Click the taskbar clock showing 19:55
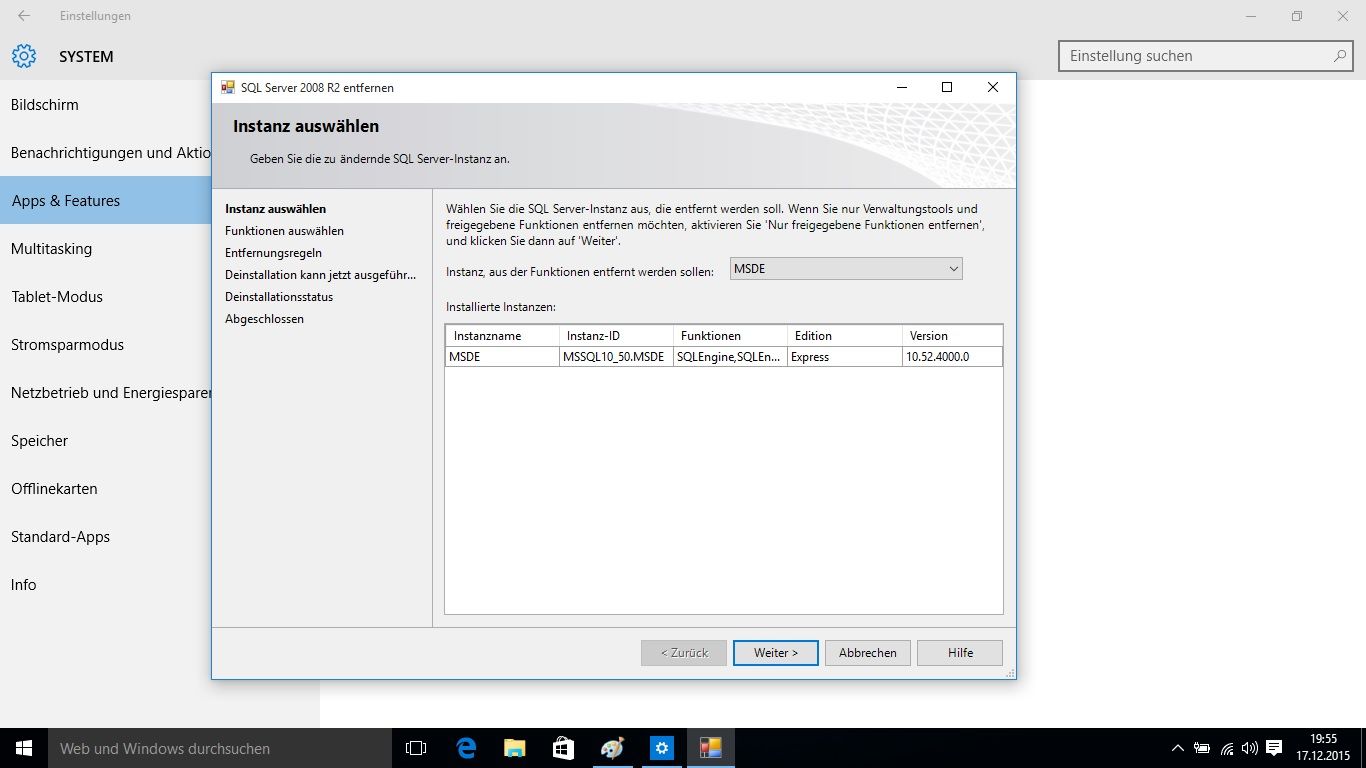The image size is (1366, 768). point(1323,748)
